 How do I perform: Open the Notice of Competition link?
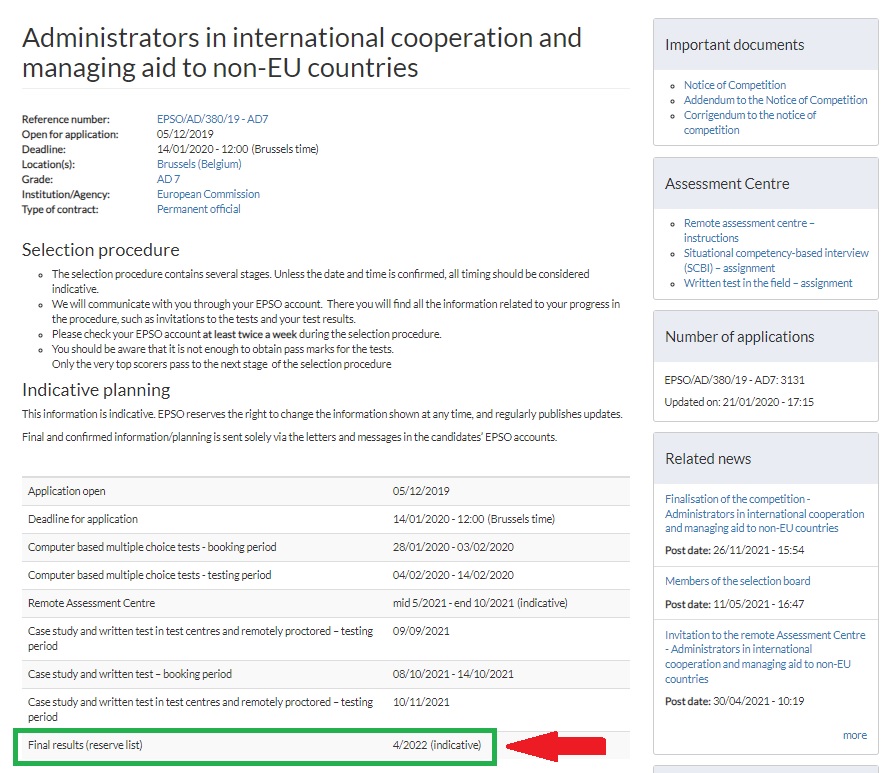click(735, 85)
